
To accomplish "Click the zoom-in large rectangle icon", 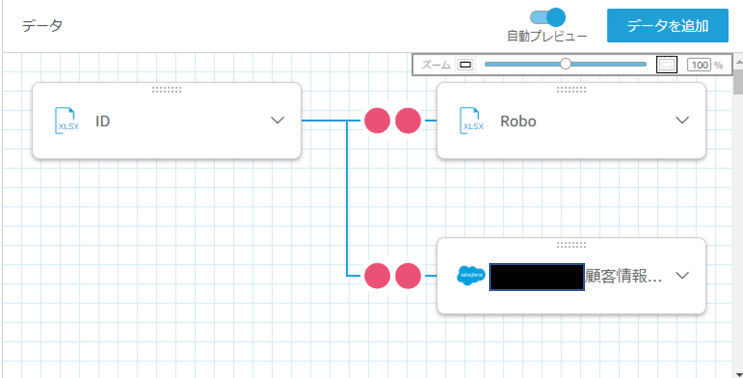I will [667, 64].
